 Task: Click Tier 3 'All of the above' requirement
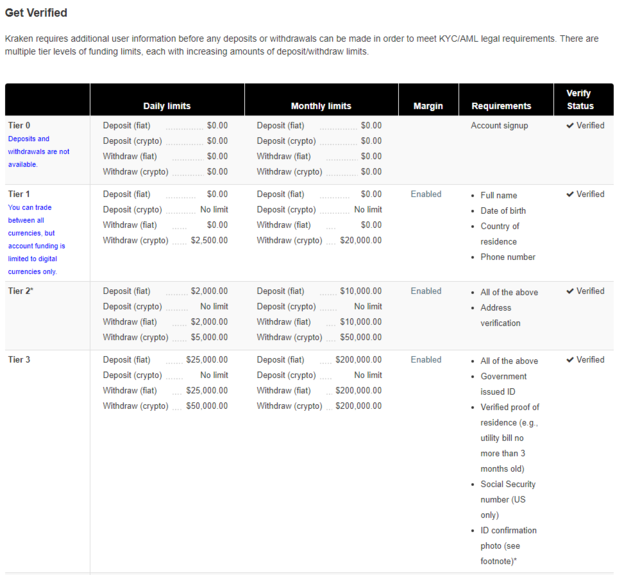(509, 361)
